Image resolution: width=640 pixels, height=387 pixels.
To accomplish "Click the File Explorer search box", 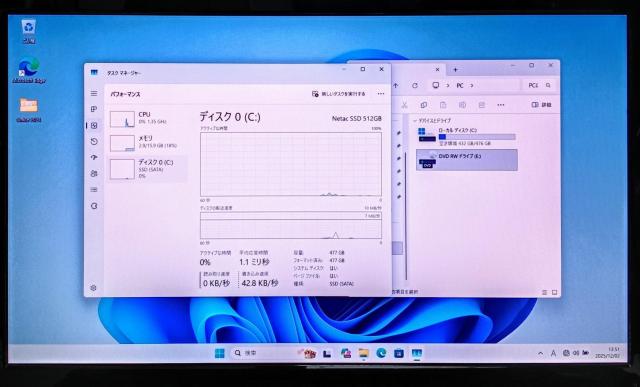I will pyautogui.click(x=539, y=85).
